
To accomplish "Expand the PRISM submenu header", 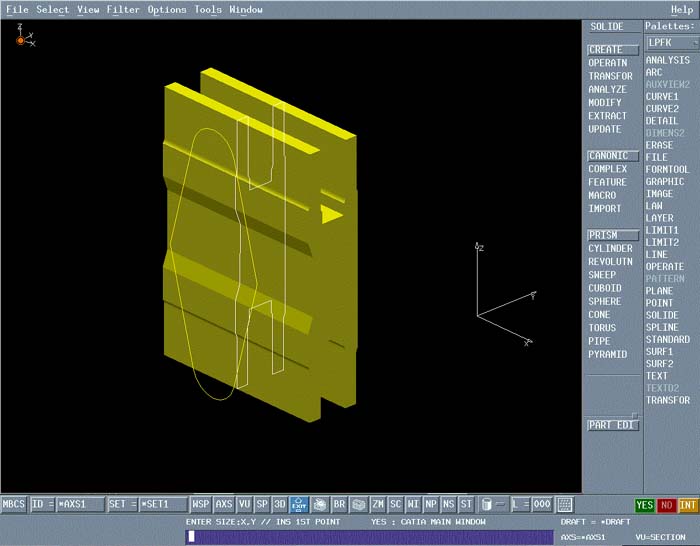I will click(606, 235).
